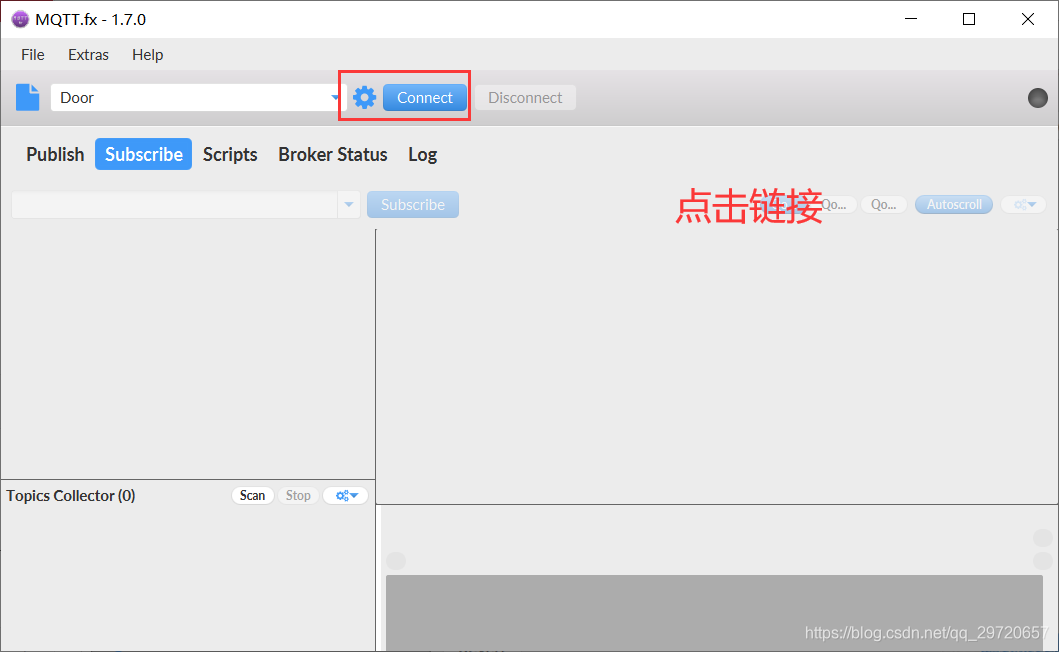This screenshot has height=652, width=1059.
Task: Open the File menu
Action: (x=32, y=55)
